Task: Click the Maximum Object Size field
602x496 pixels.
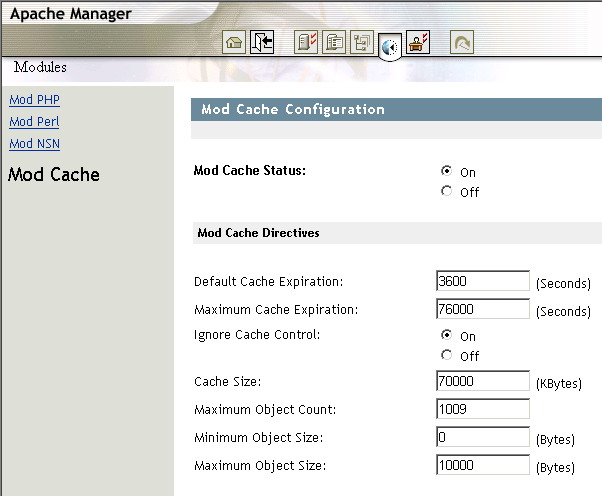Action: tap(483, 465)
